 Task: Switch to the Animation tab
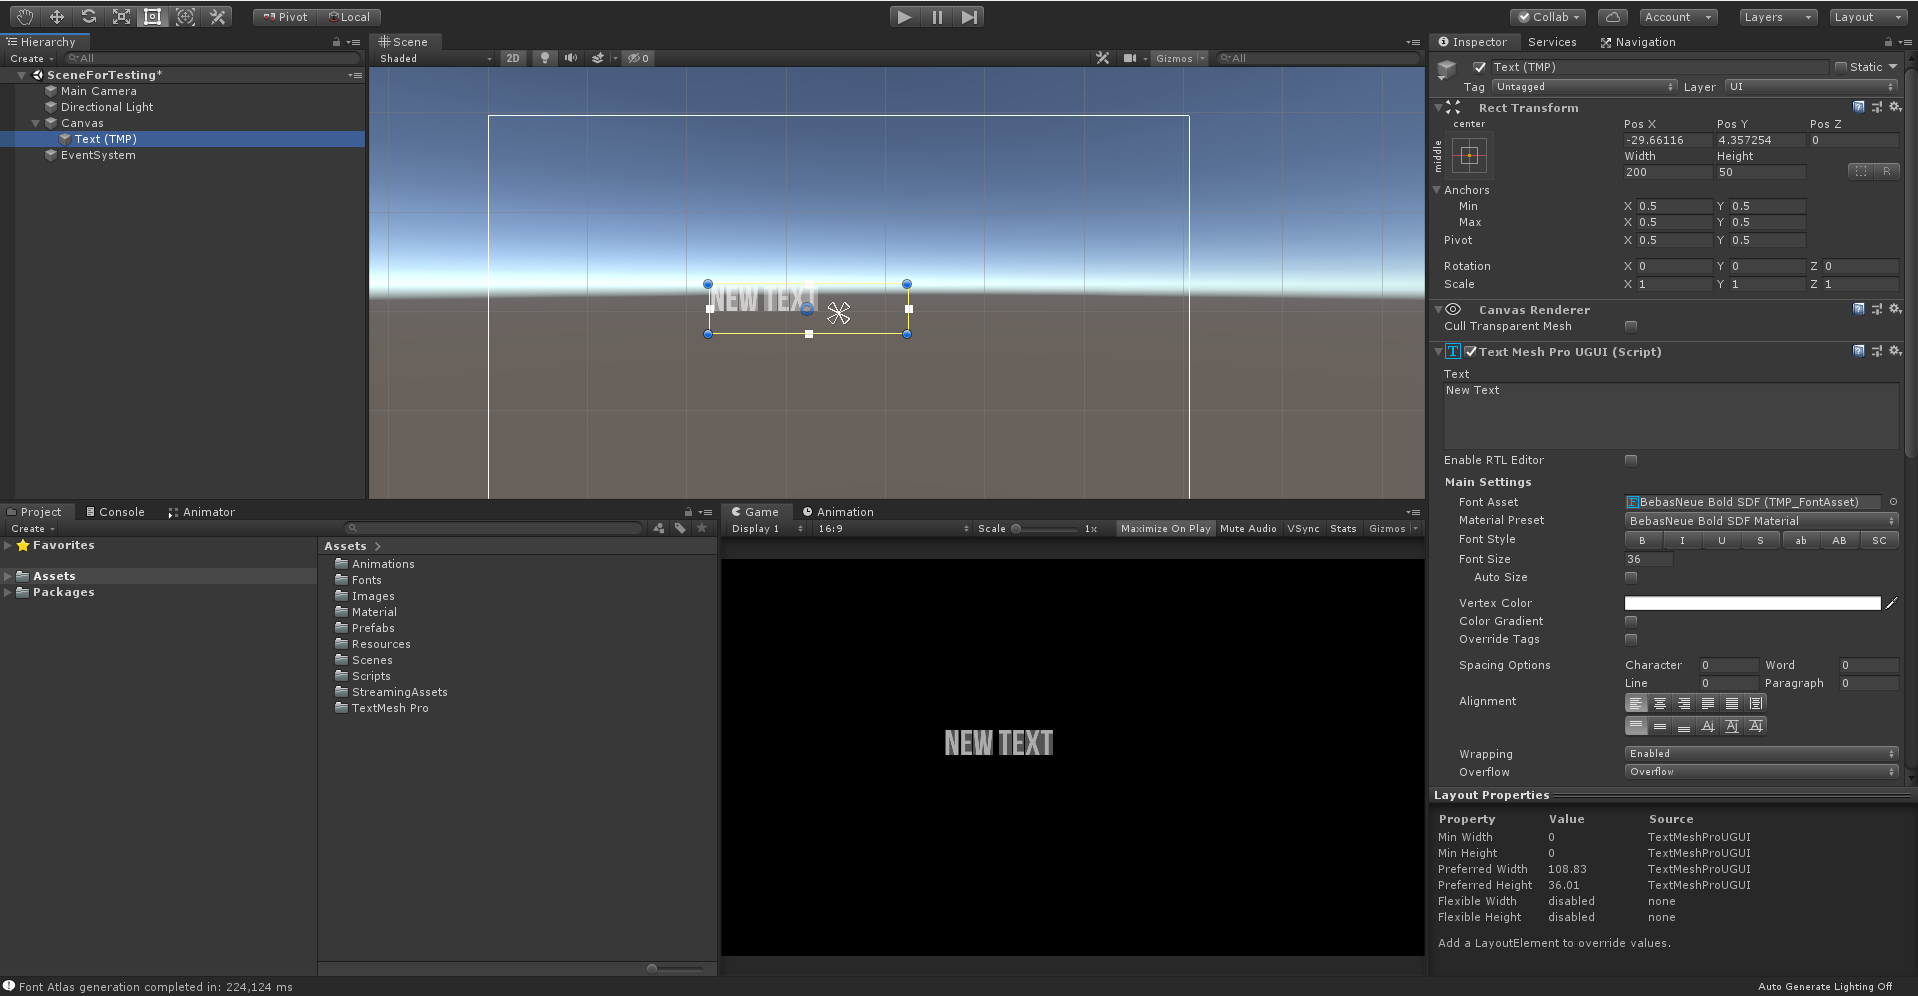click(838, 512)
